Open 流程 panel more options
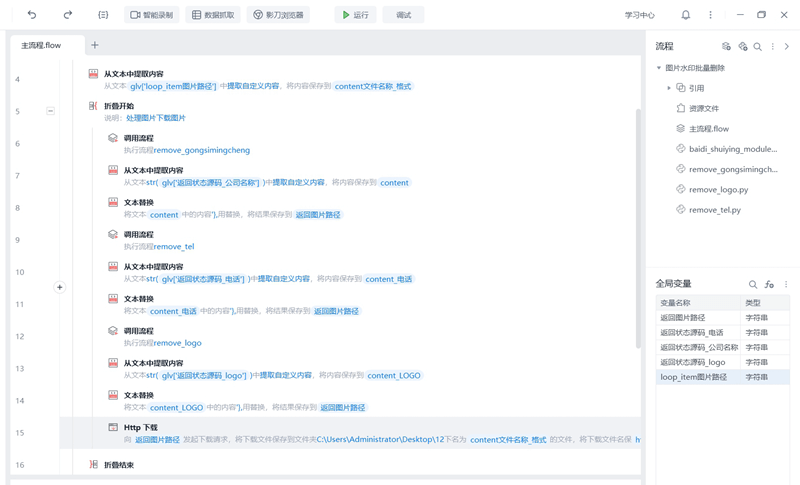 [x=772, y=46]
